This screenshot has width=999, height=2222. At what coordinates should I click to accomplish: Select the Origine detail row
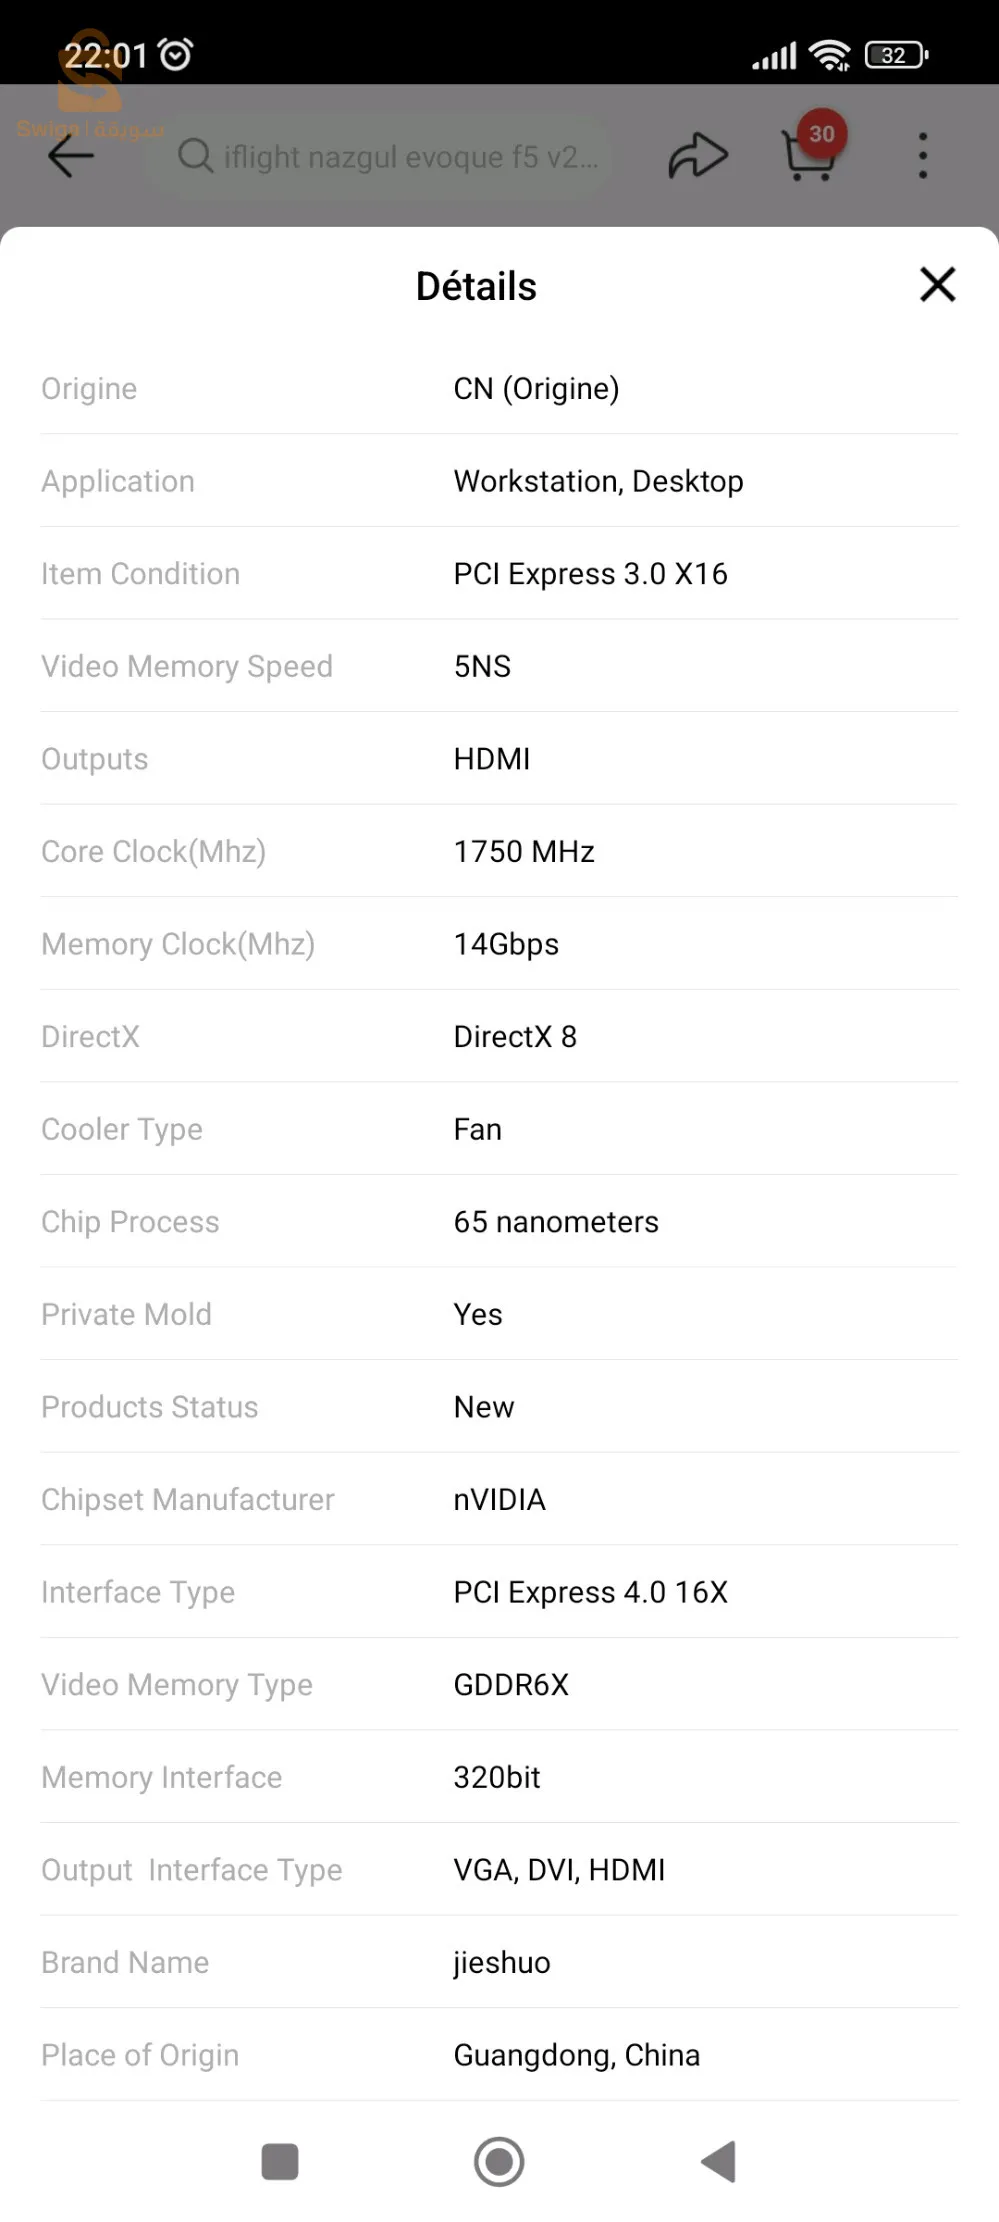[x=498, y=388]
